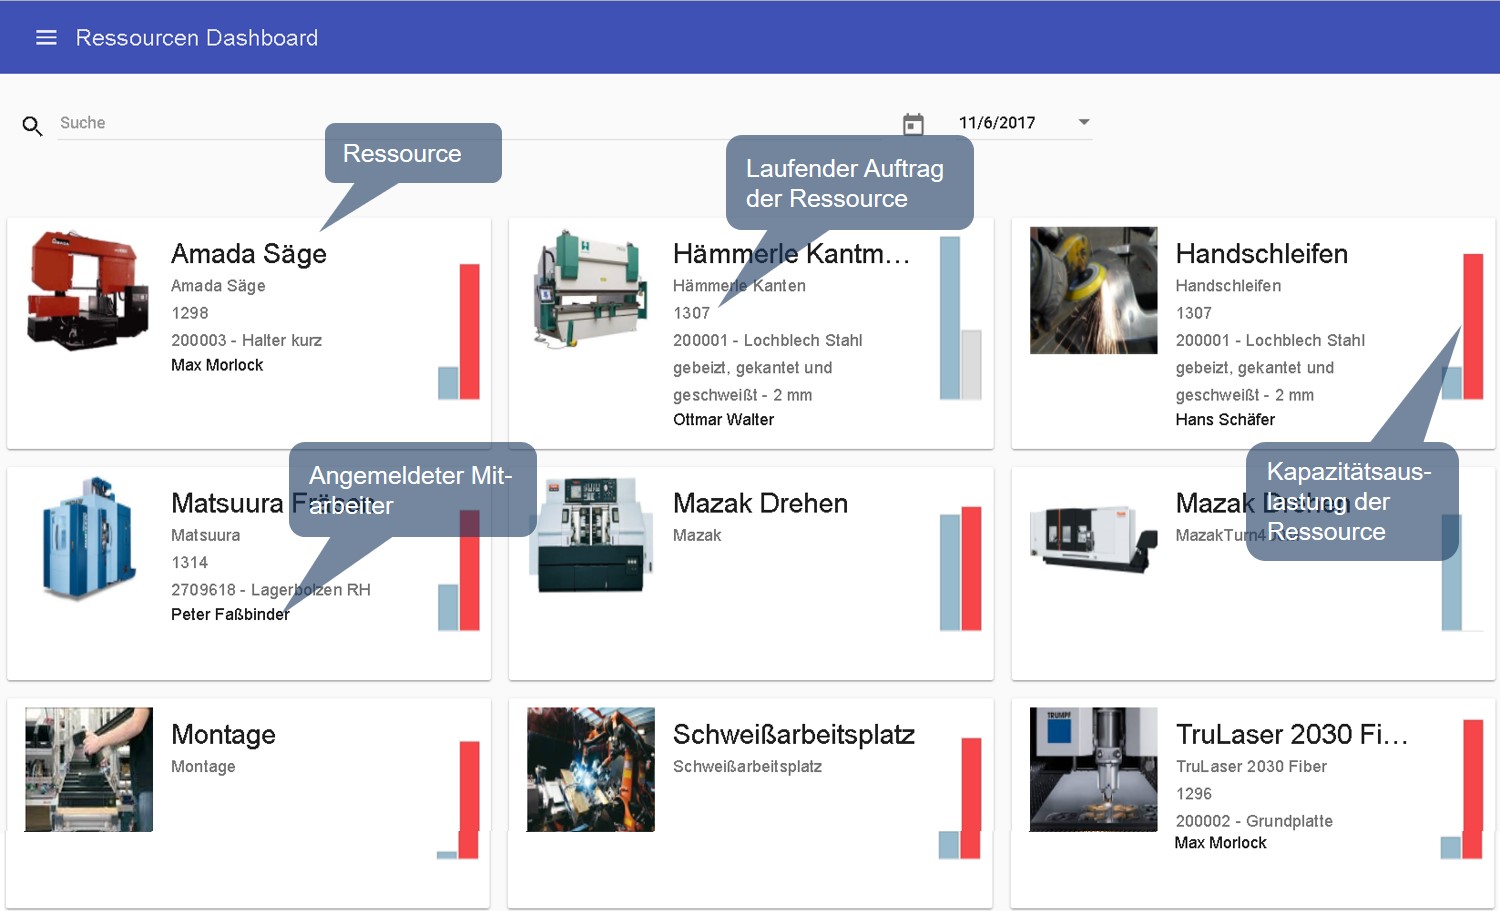Image resolution: width=1500 pixels, height=911 pixels.
Task: Open the Matsuura Fräsen machine thumbnail
Action: pyautogui.click(x=89, y=540)
